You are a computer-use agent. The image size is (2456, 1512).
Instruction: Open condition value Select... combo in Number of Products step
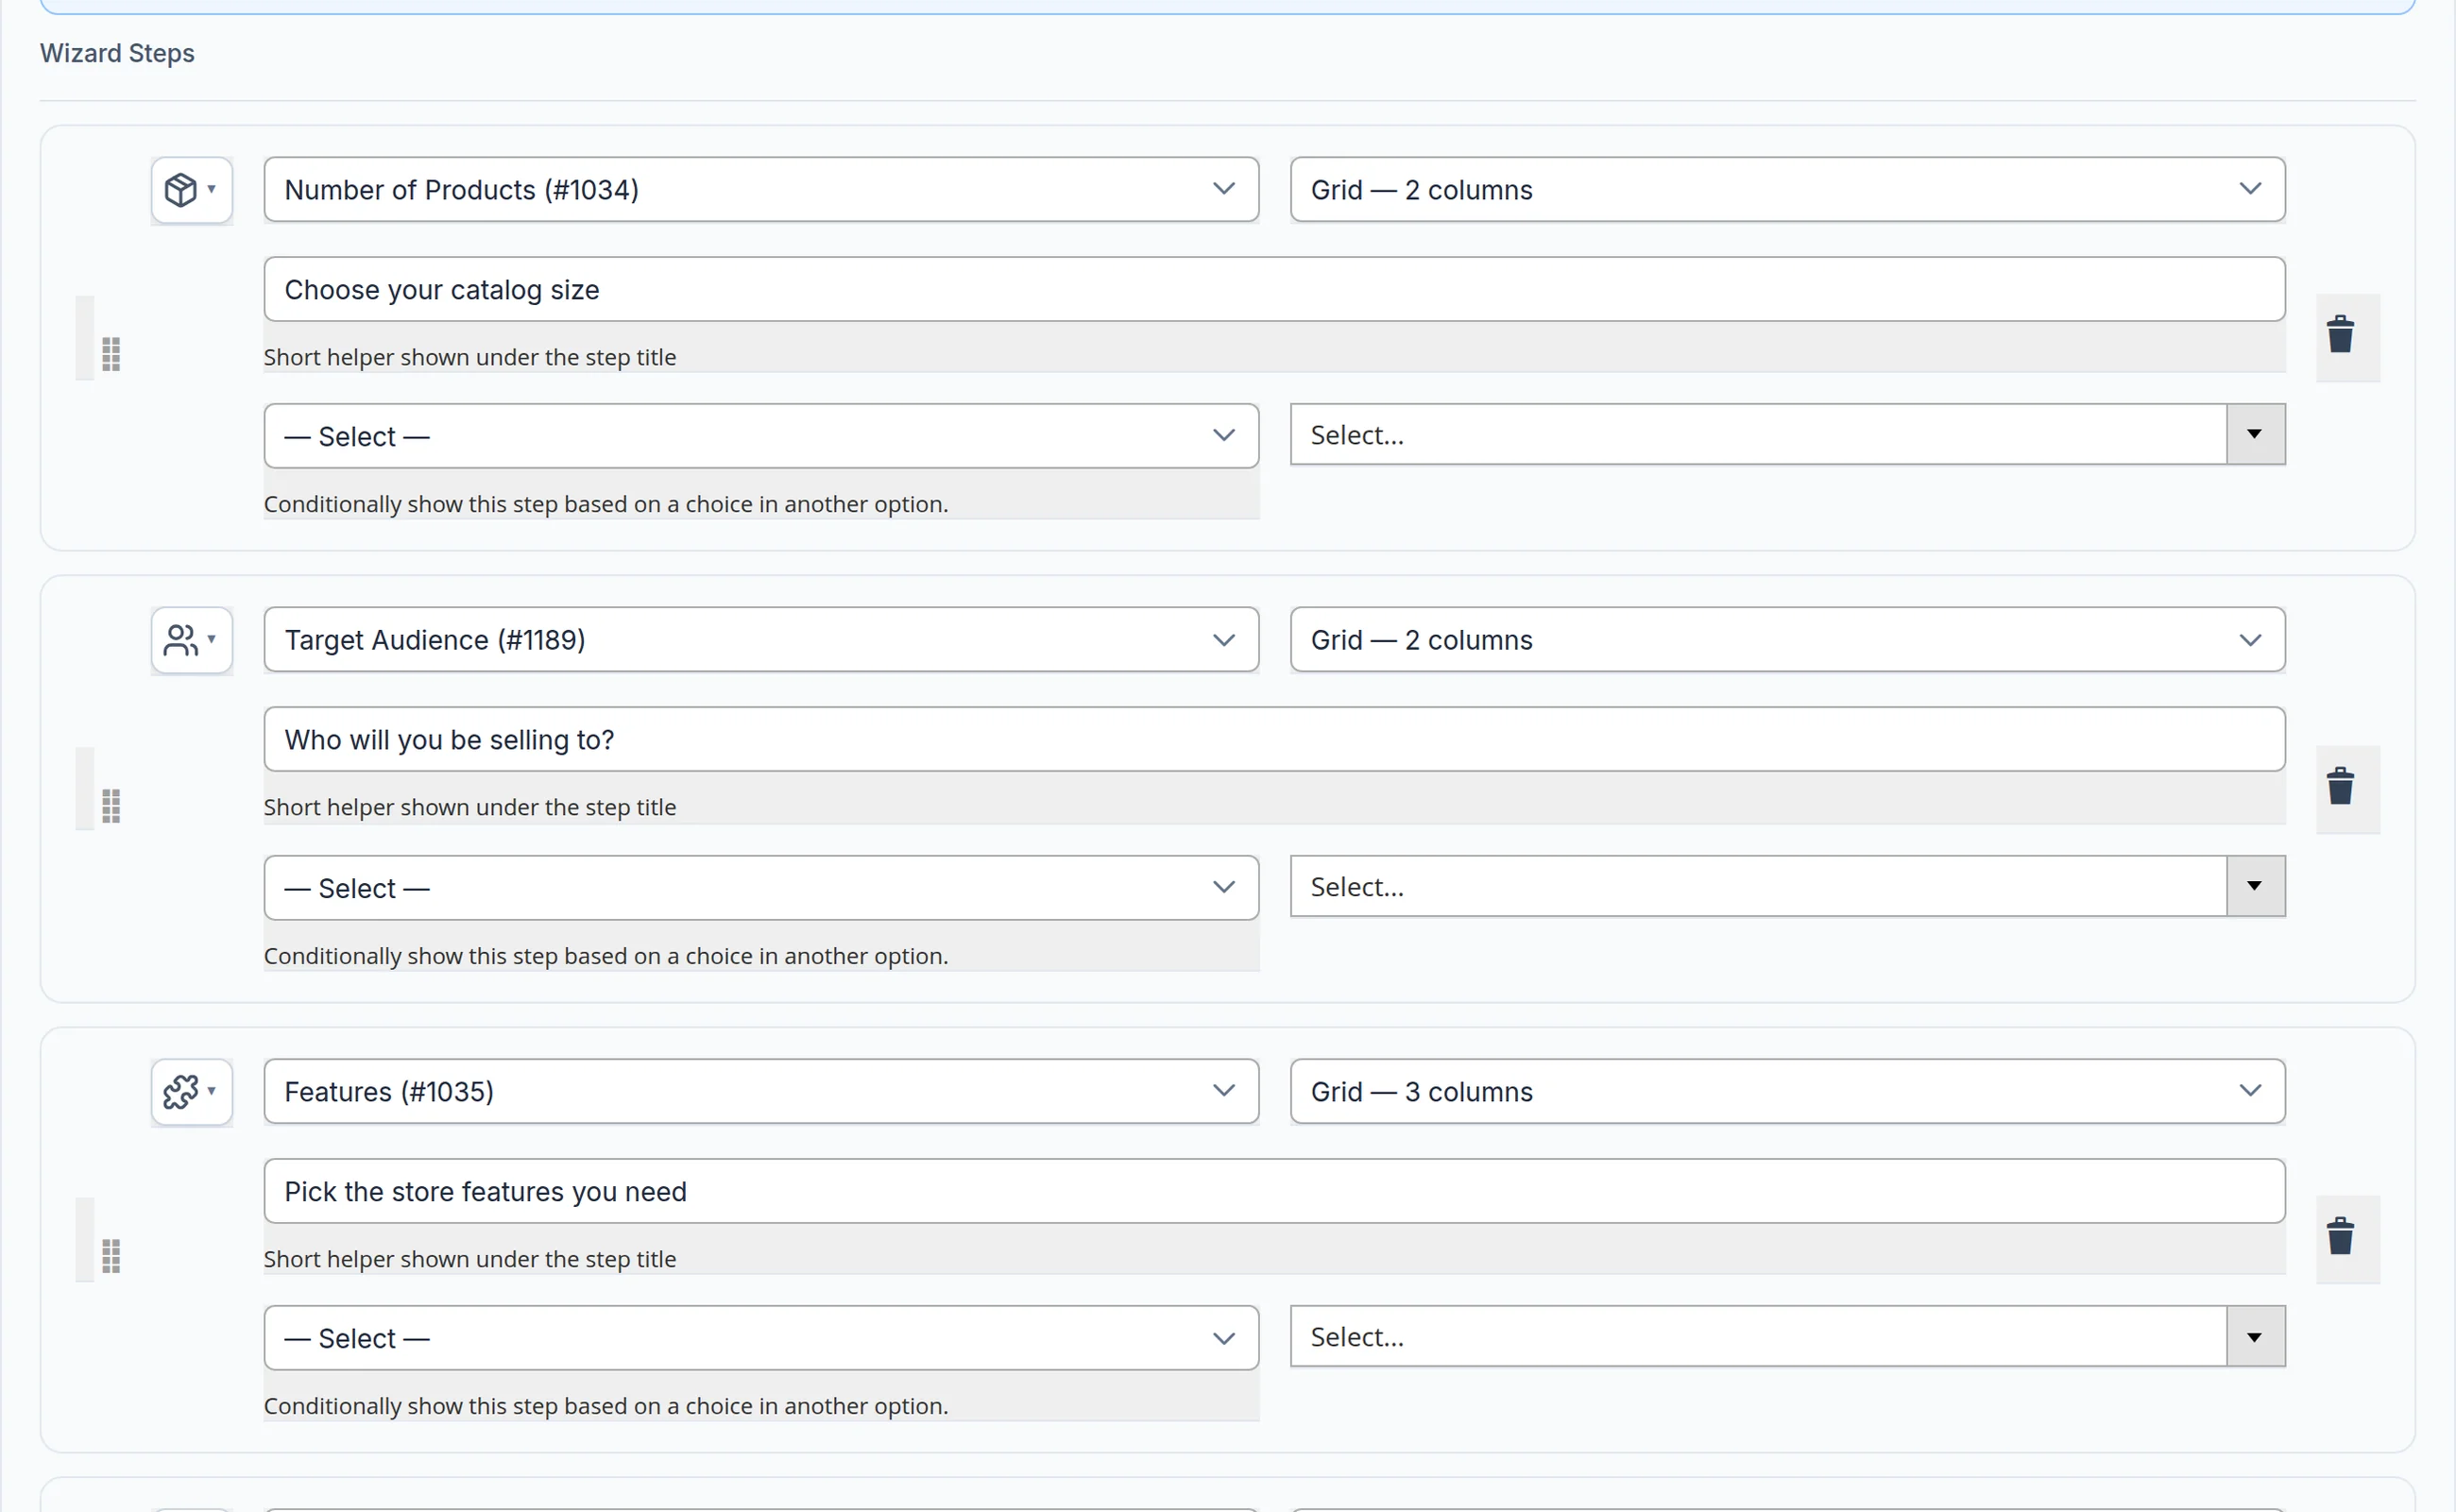(x=1787, y=435)
